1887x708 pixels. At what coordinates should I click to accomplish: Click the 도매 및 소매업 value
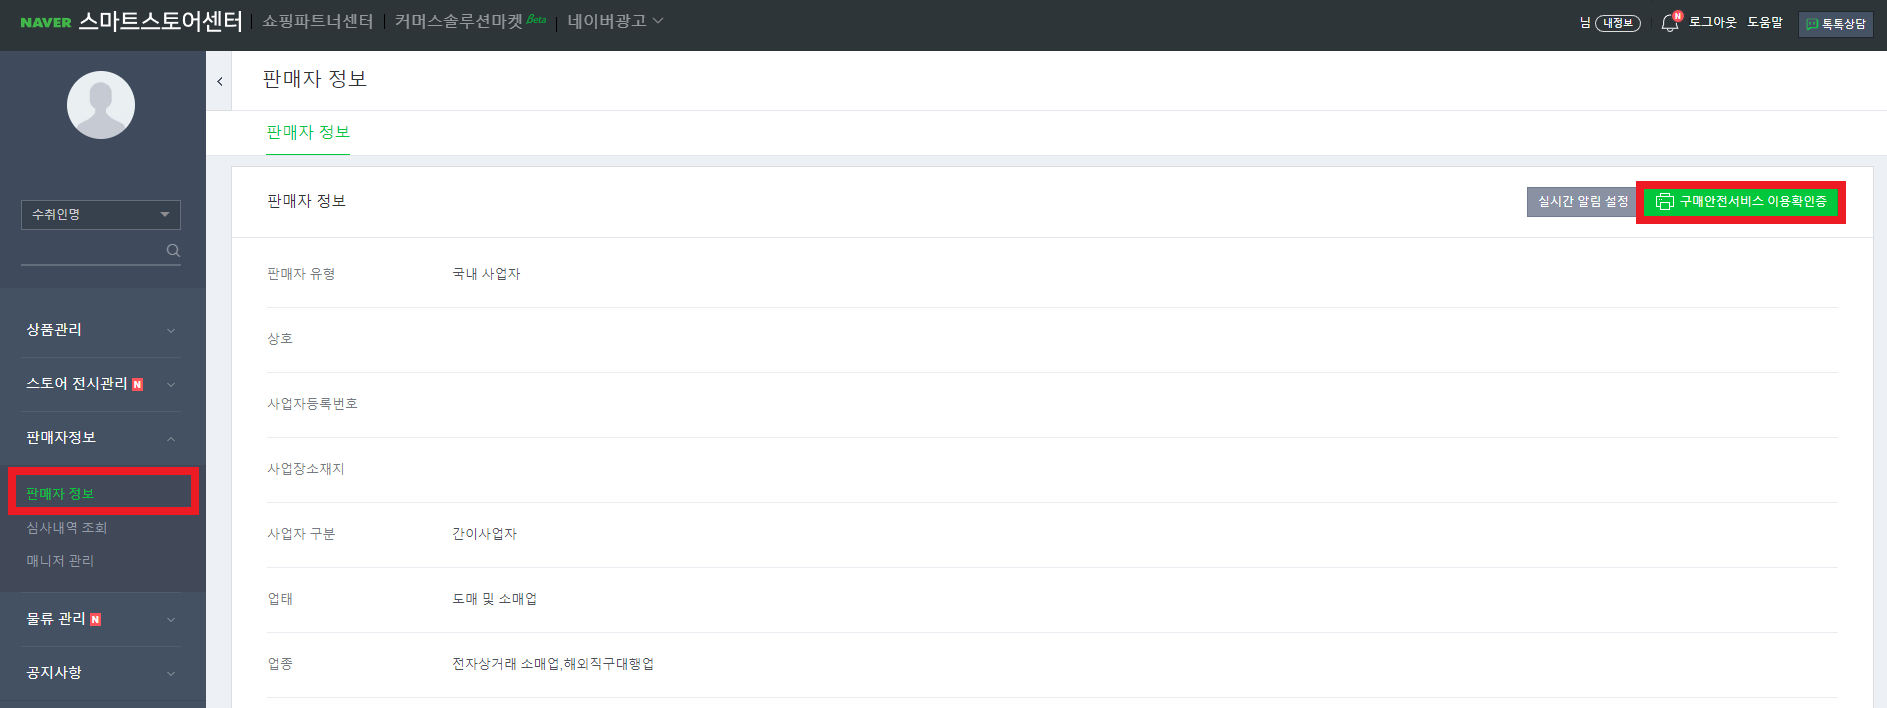[x=494, y=599]
